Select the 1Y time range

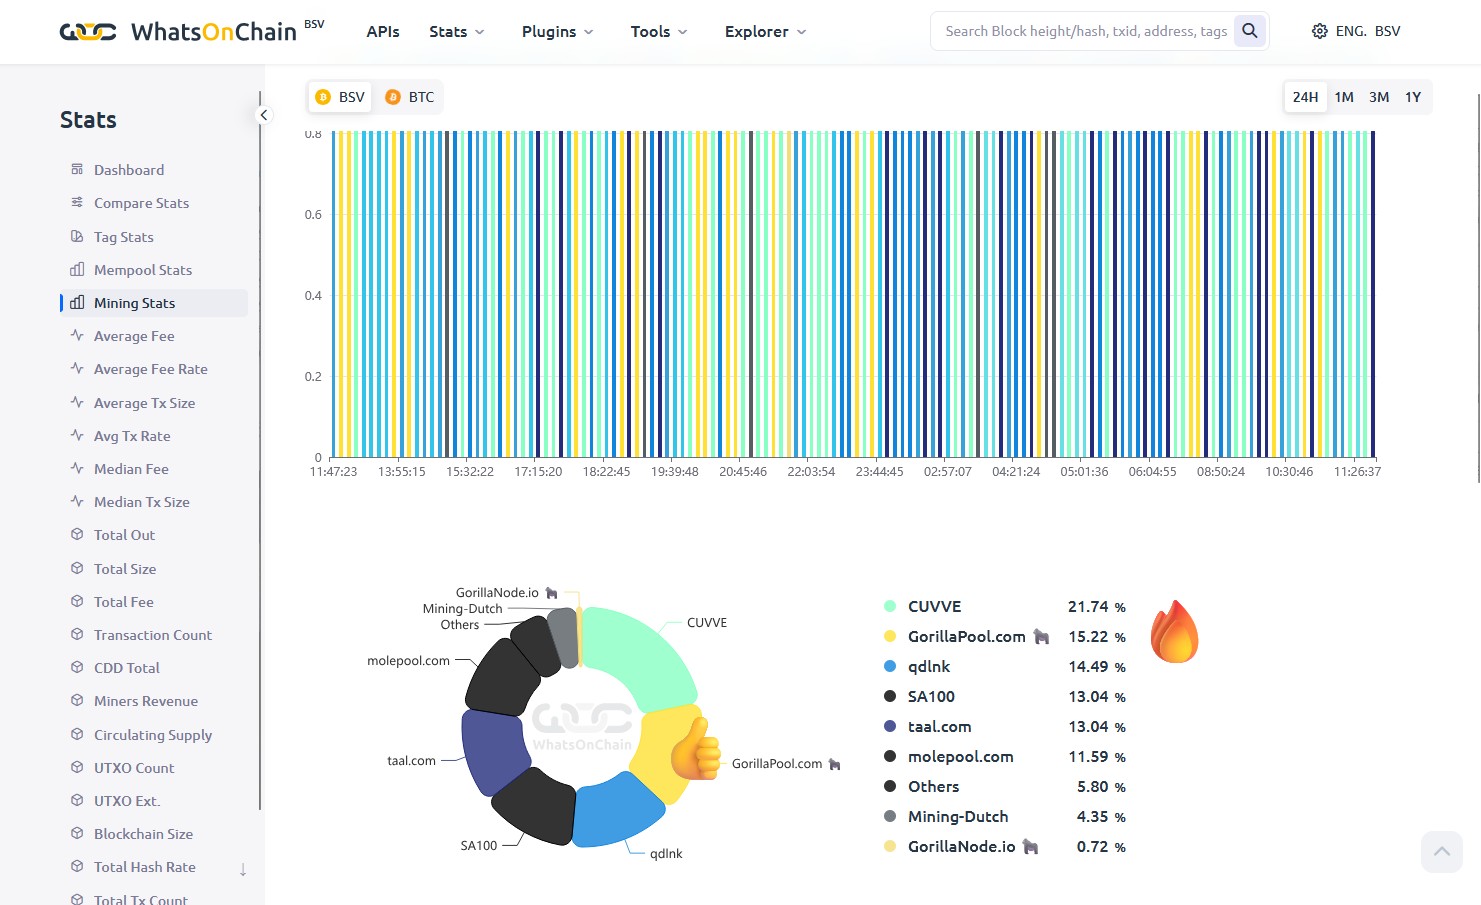(x=1413, y=97)
